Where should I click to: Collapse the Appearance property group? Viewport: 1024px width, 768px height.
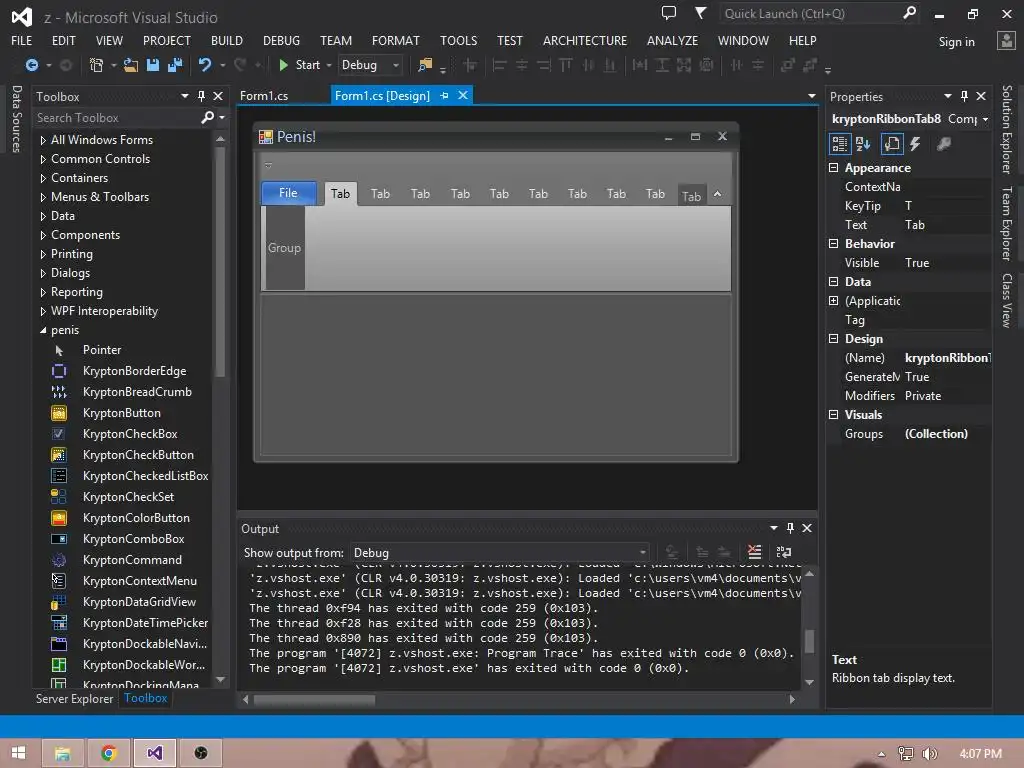coord(833,168)
